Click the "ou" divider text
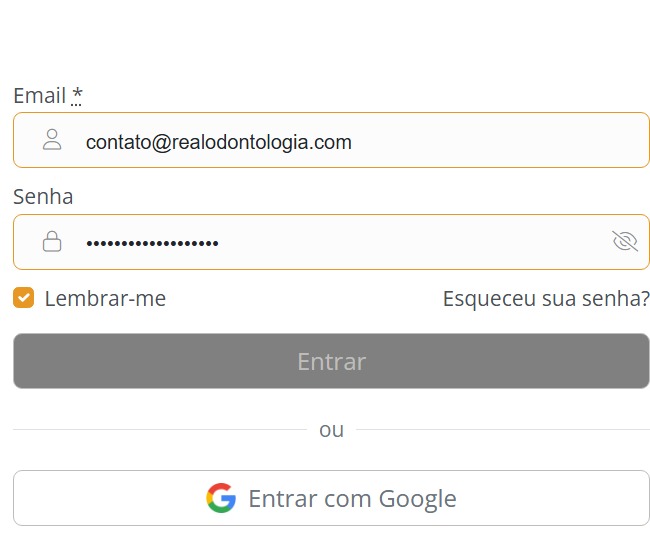Image resolution: width=650 pixels, height=559 pixels. click(x=331, y=430)
